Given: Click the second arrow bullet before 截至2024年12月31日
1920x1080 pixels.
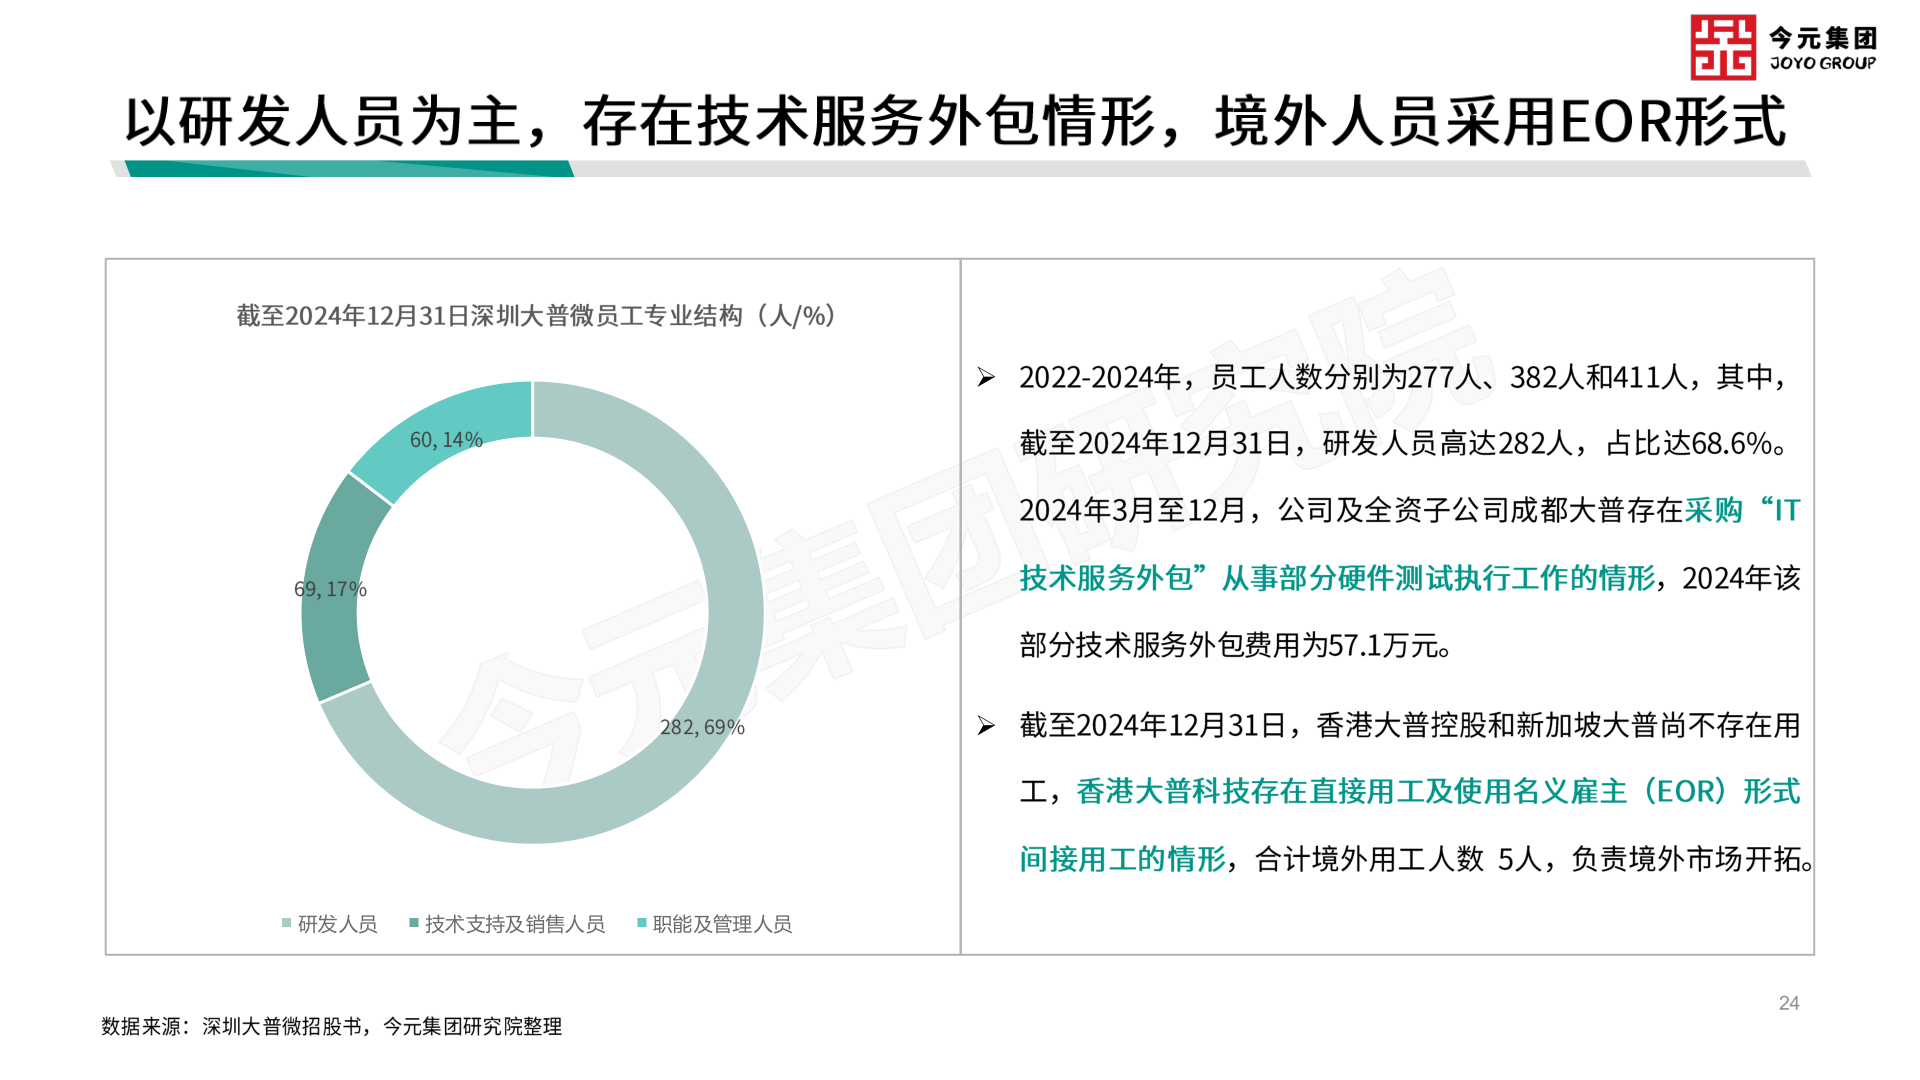Looking at the screenshot, I should coord(986,726).
